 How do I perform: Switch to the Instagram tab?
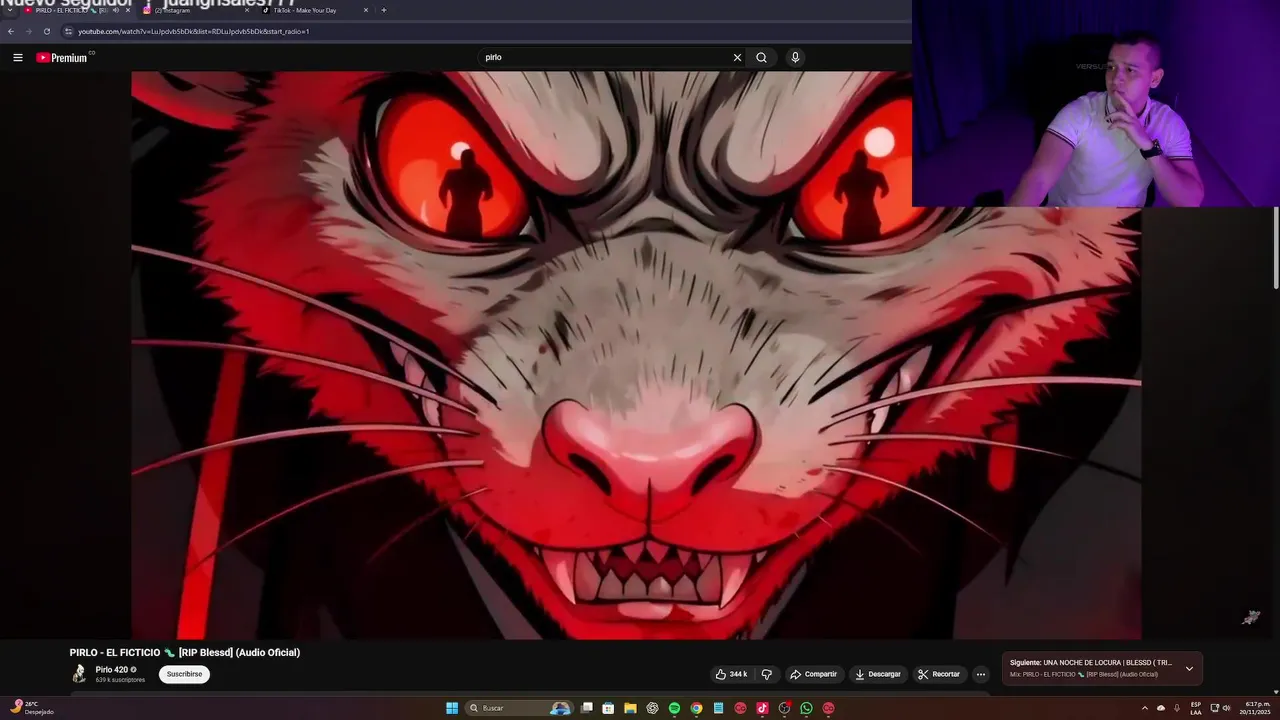coord(195,10)
